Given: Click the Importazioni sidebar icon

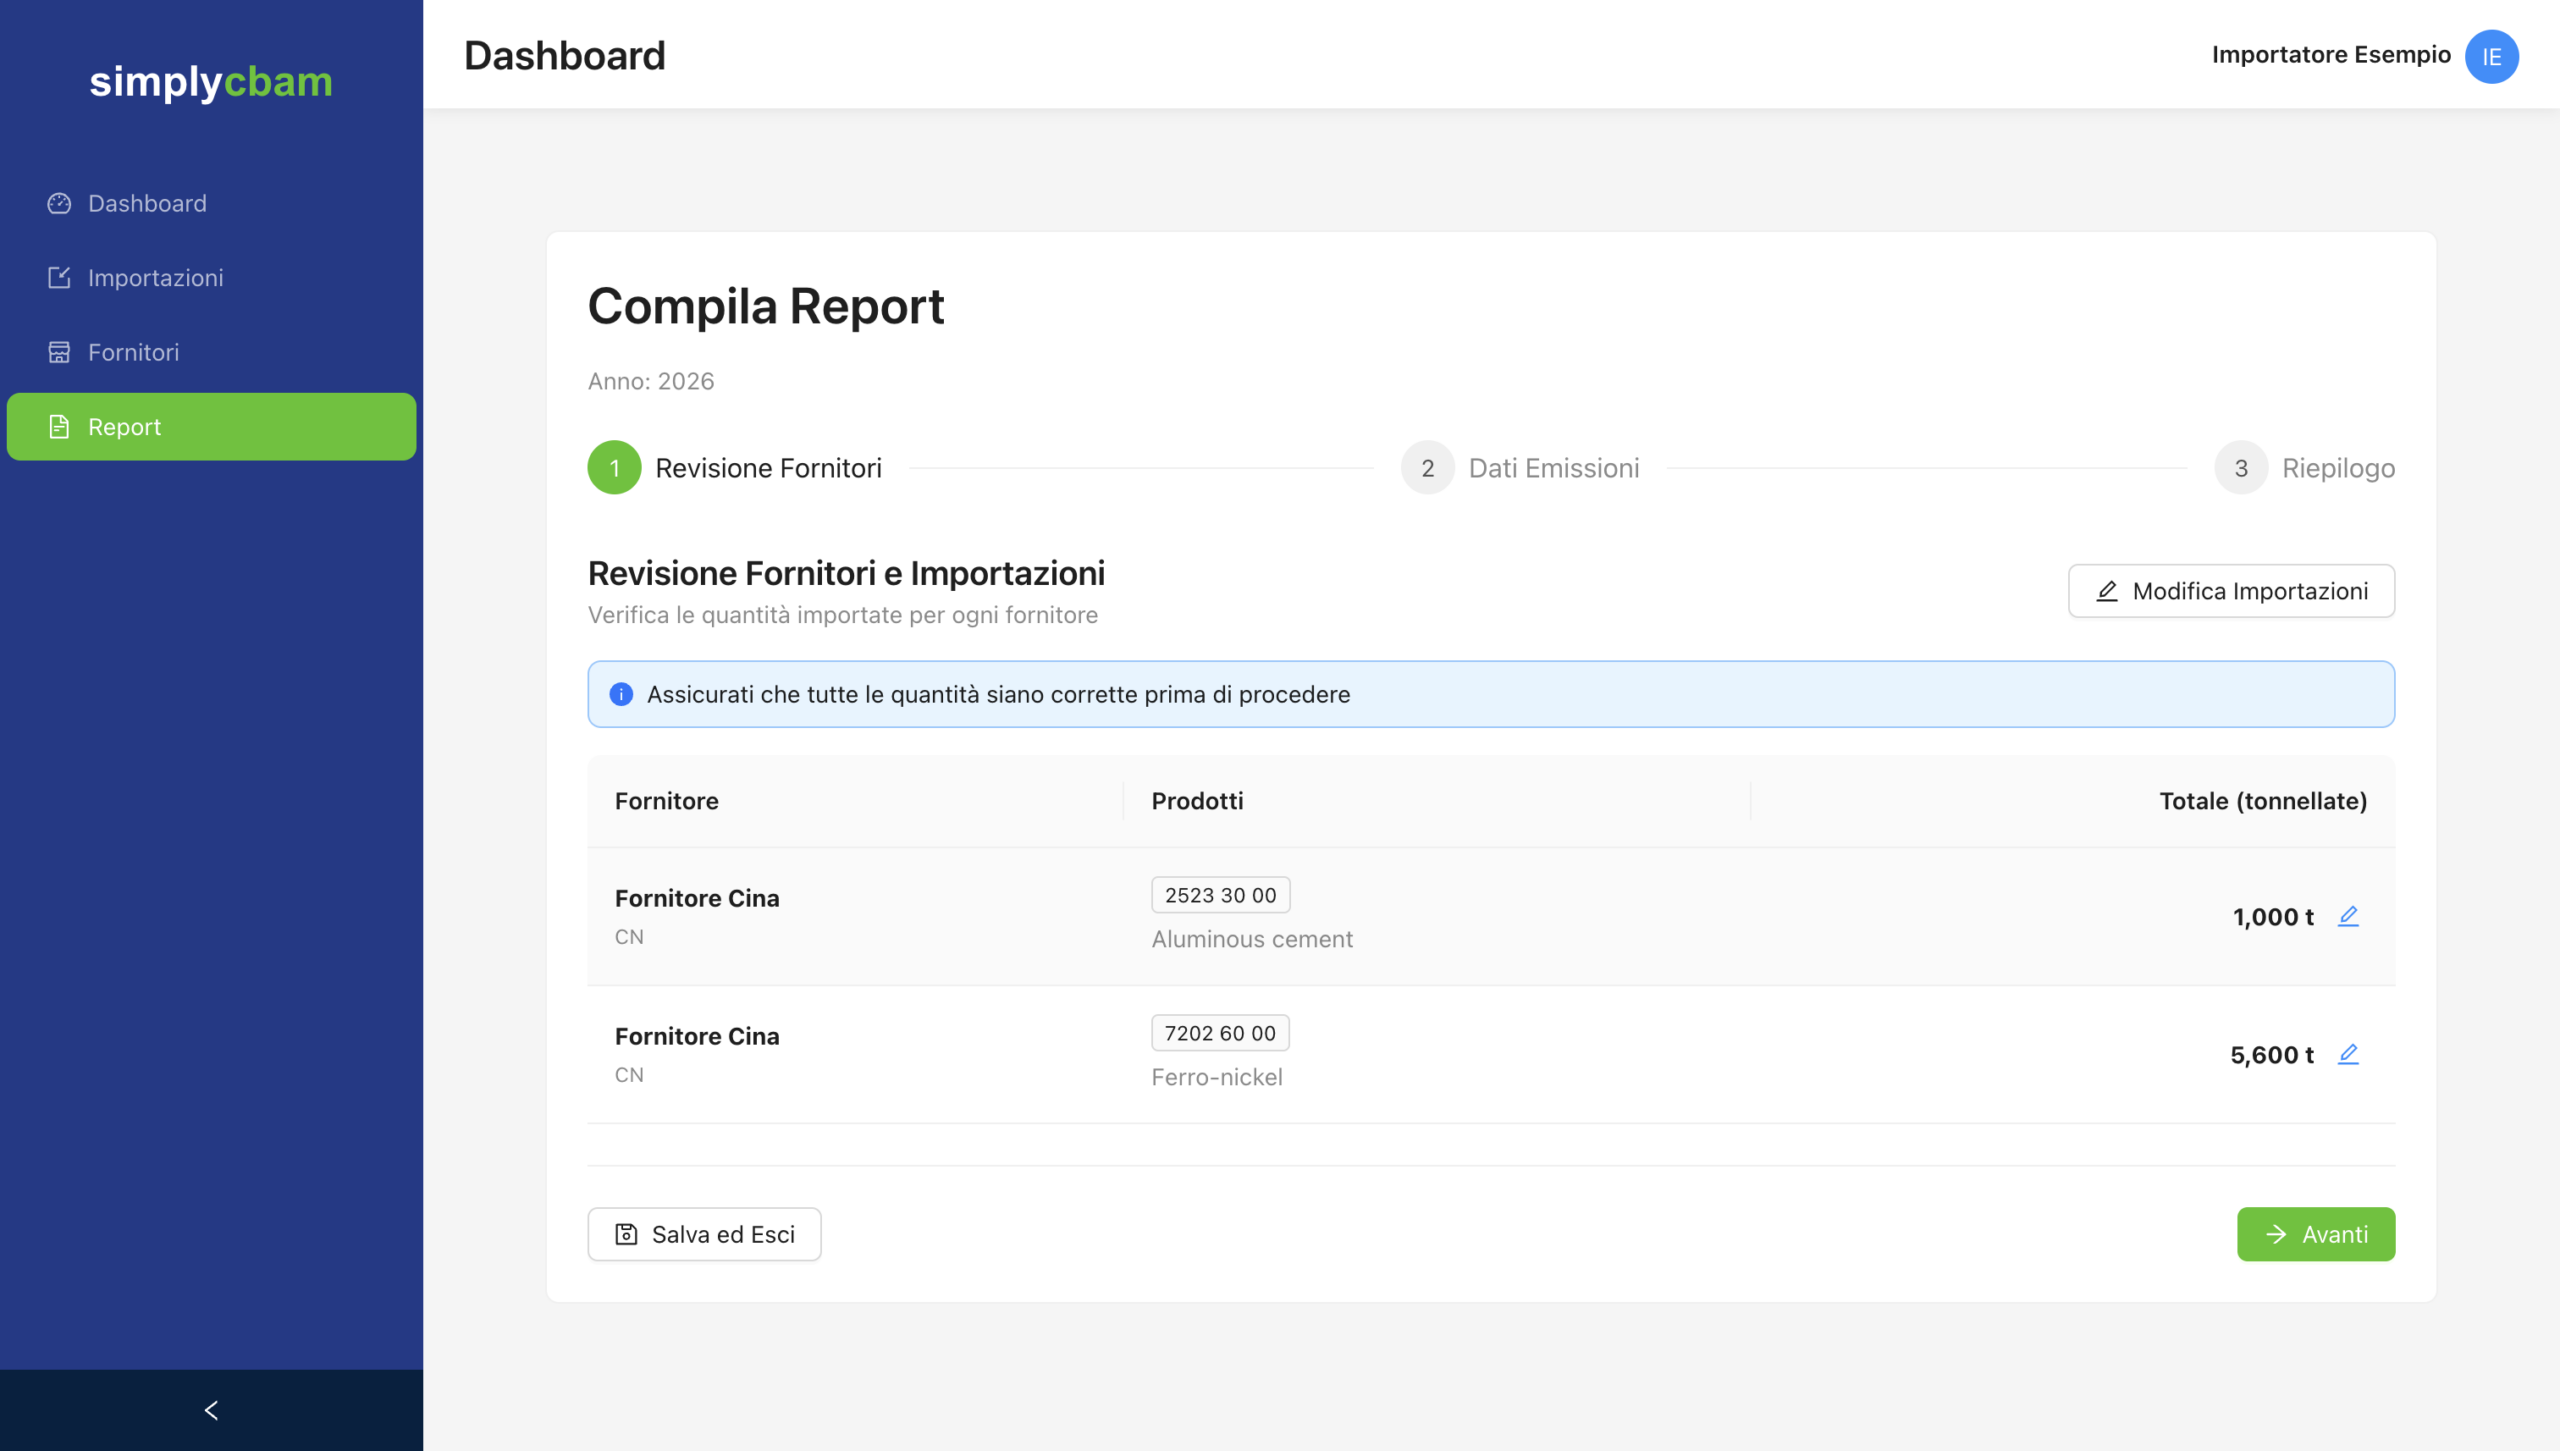Looking at the screenshot, I should pos(59,278).
